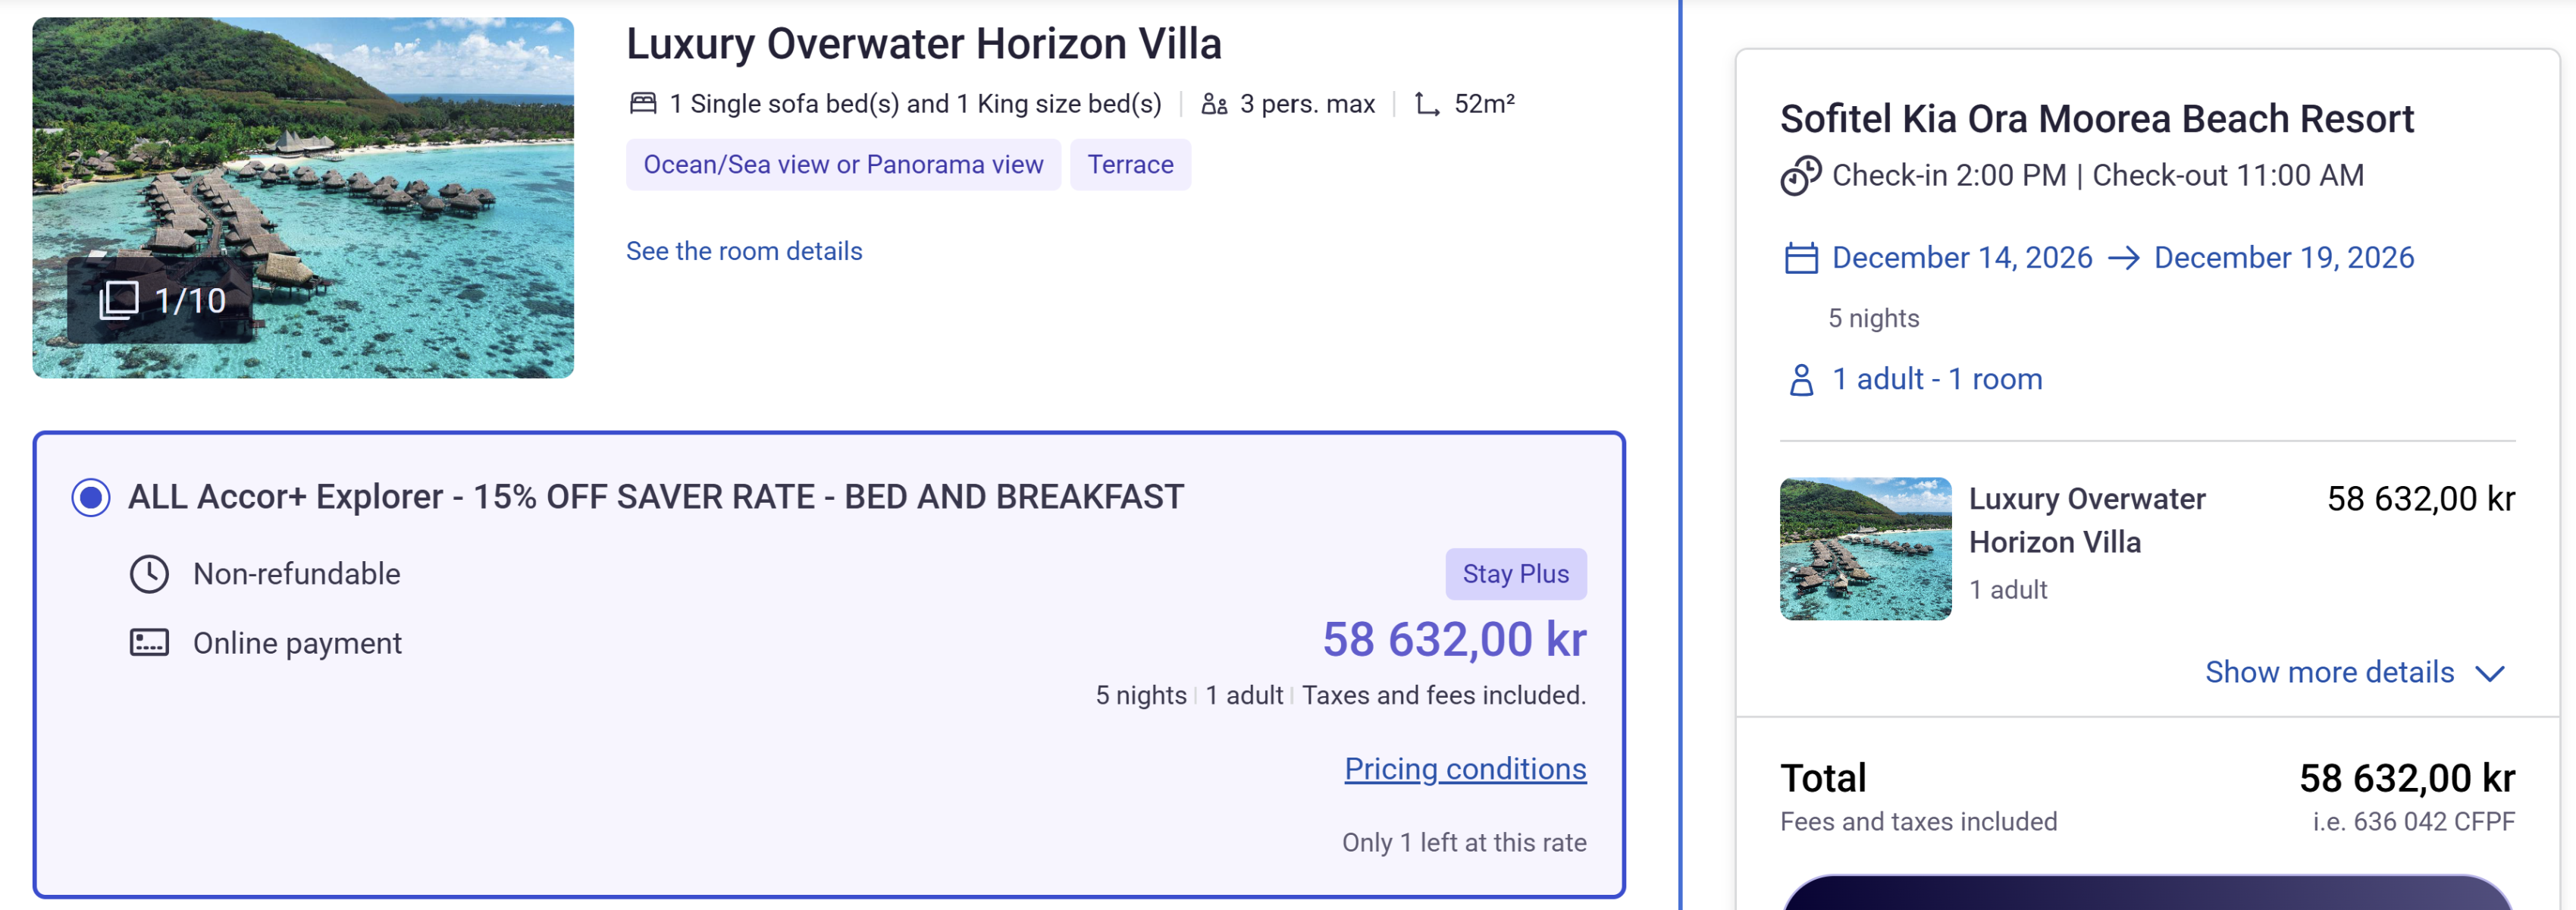Click the check-in clock icon in booking summary
This screenshot has height=910, width=2576.
[1800, 176]
